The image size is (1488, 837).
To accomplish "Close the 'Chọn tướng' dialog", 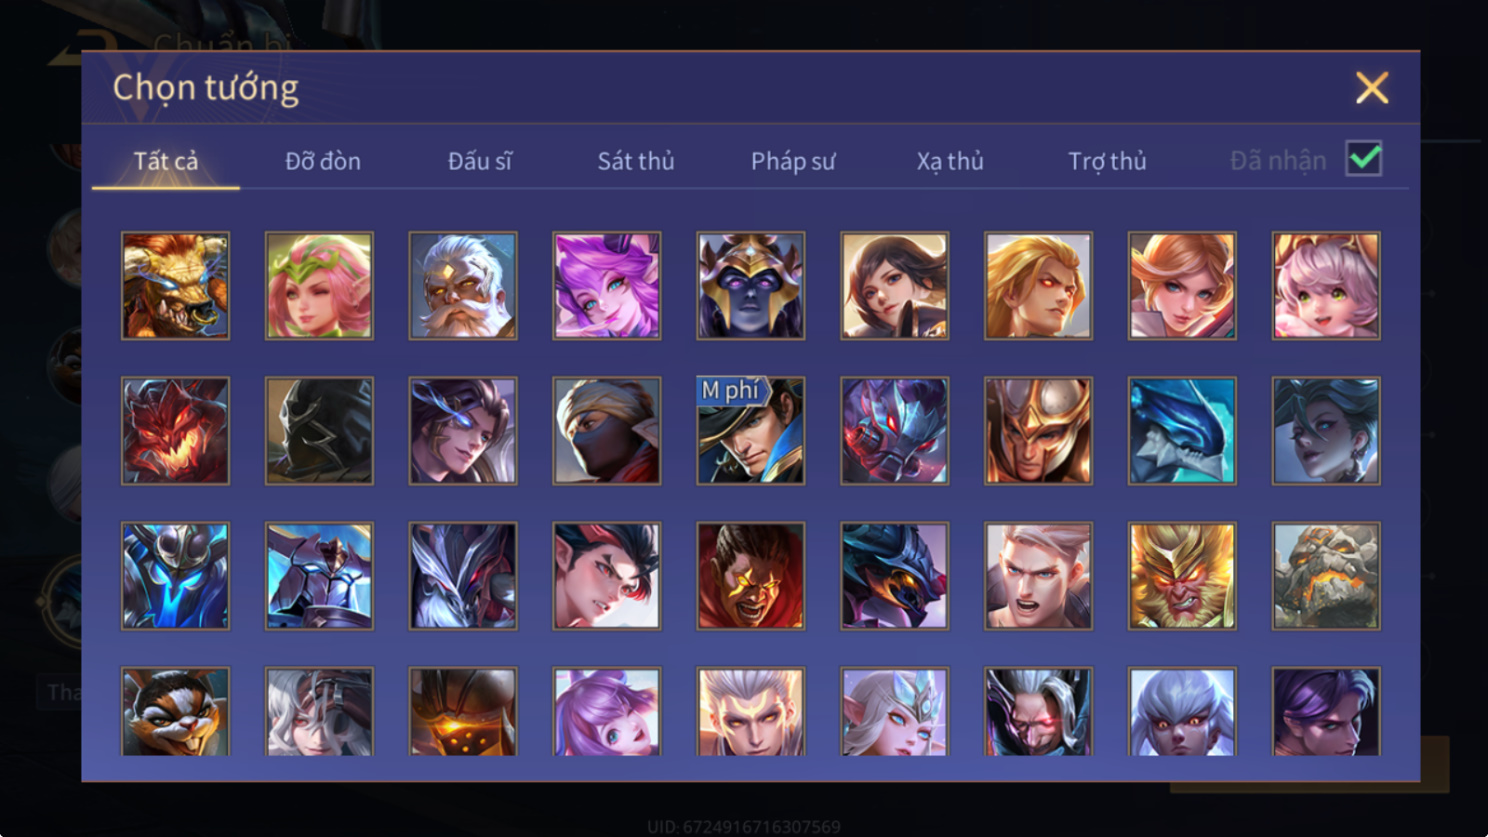I will (1372, 88).
